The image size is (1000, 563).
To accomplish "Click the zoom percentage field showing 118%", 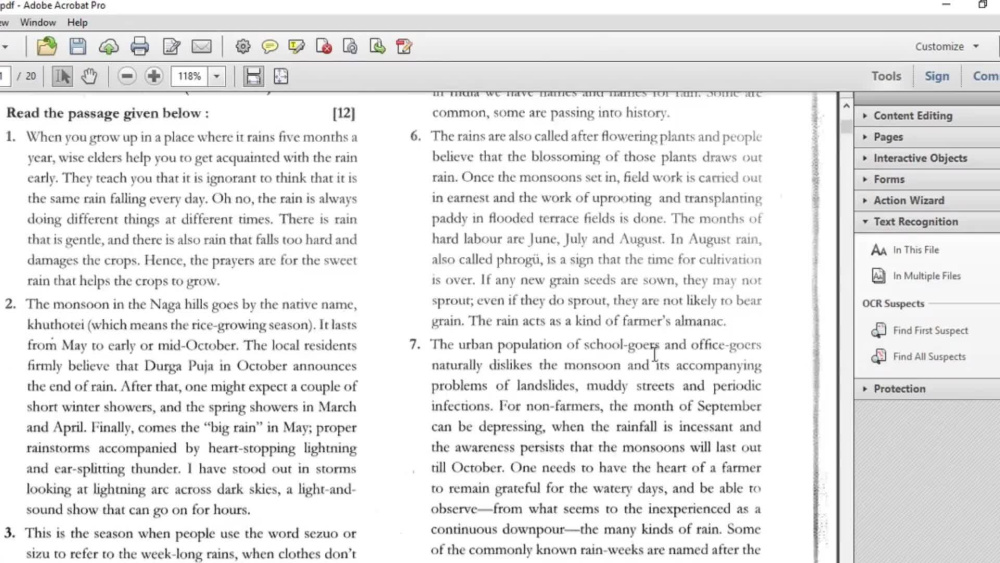I will click(189, 77).
